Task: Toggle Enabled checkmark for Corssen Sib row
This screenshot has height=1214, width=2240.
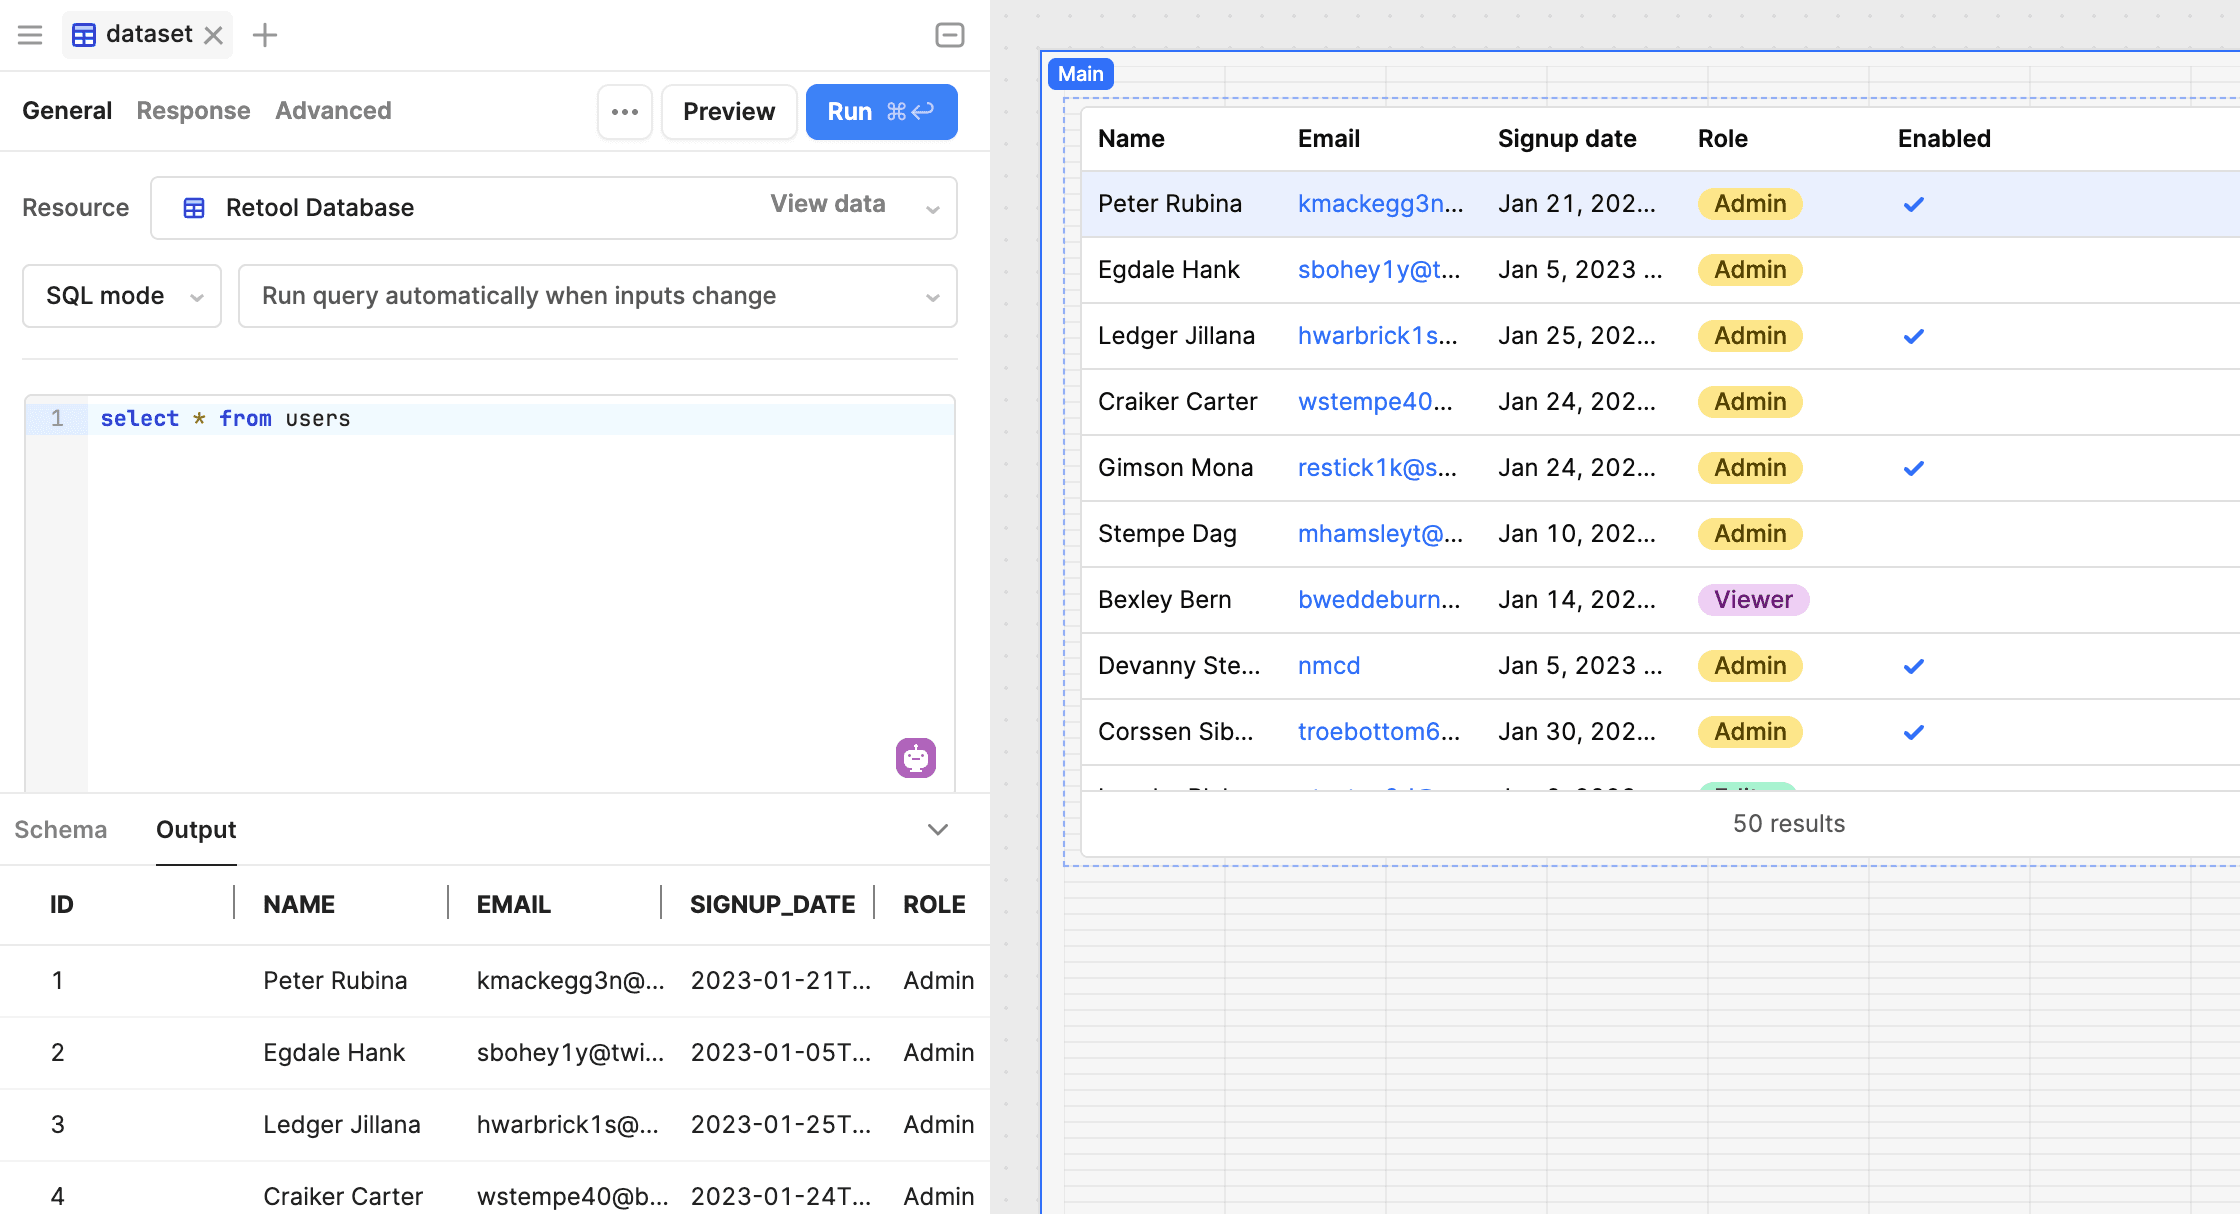Action: click(1913, 732)
